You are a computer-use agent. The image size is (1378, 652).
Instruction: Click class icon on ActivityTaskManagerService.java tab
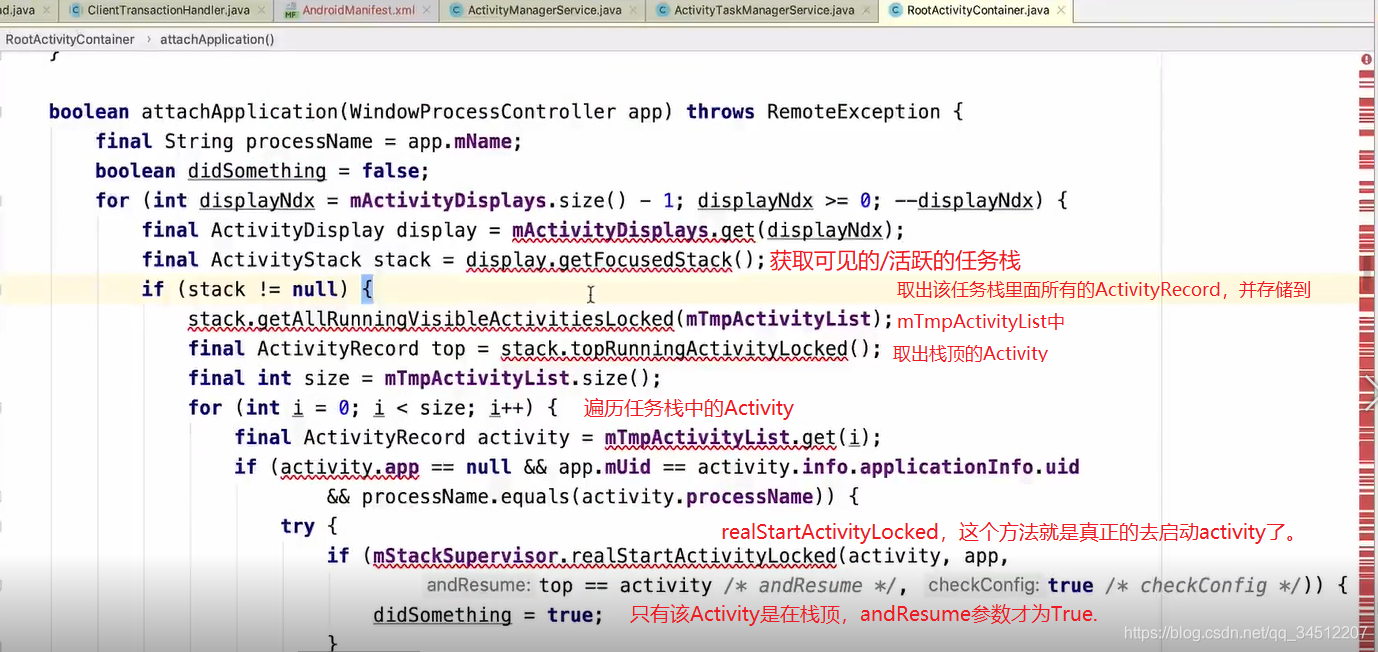tap(663, 10)
